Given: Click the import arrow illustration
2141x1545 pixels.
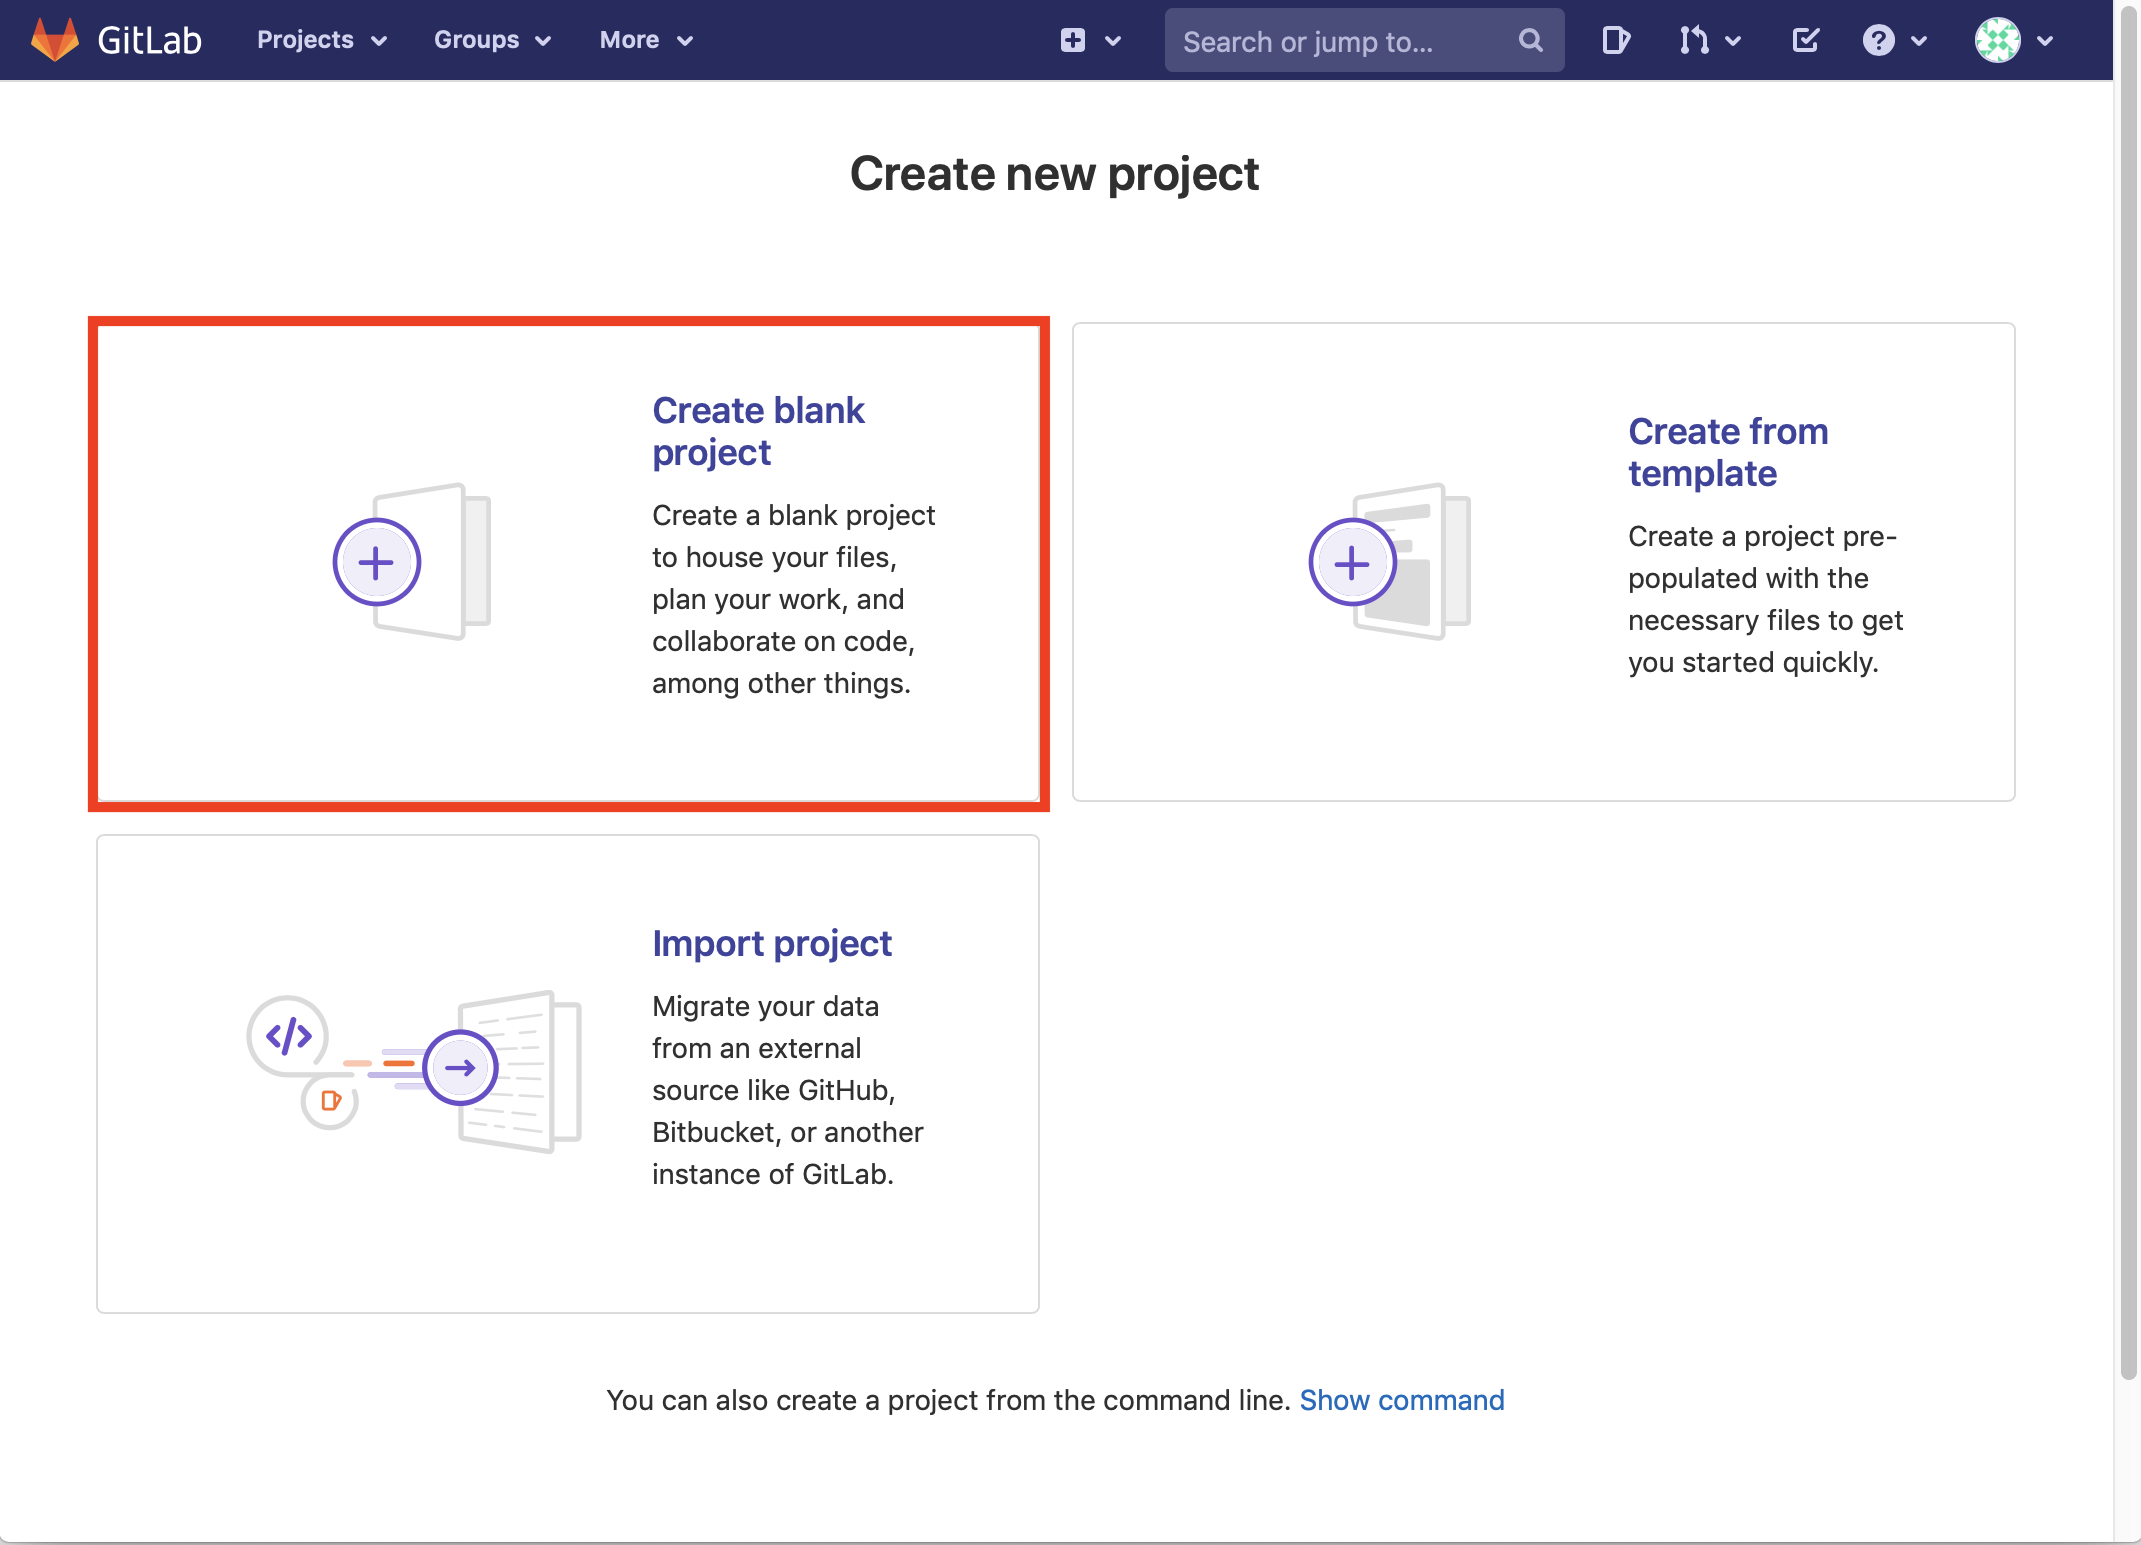Looking at the screenshot, I should [x=461, y=1067].
